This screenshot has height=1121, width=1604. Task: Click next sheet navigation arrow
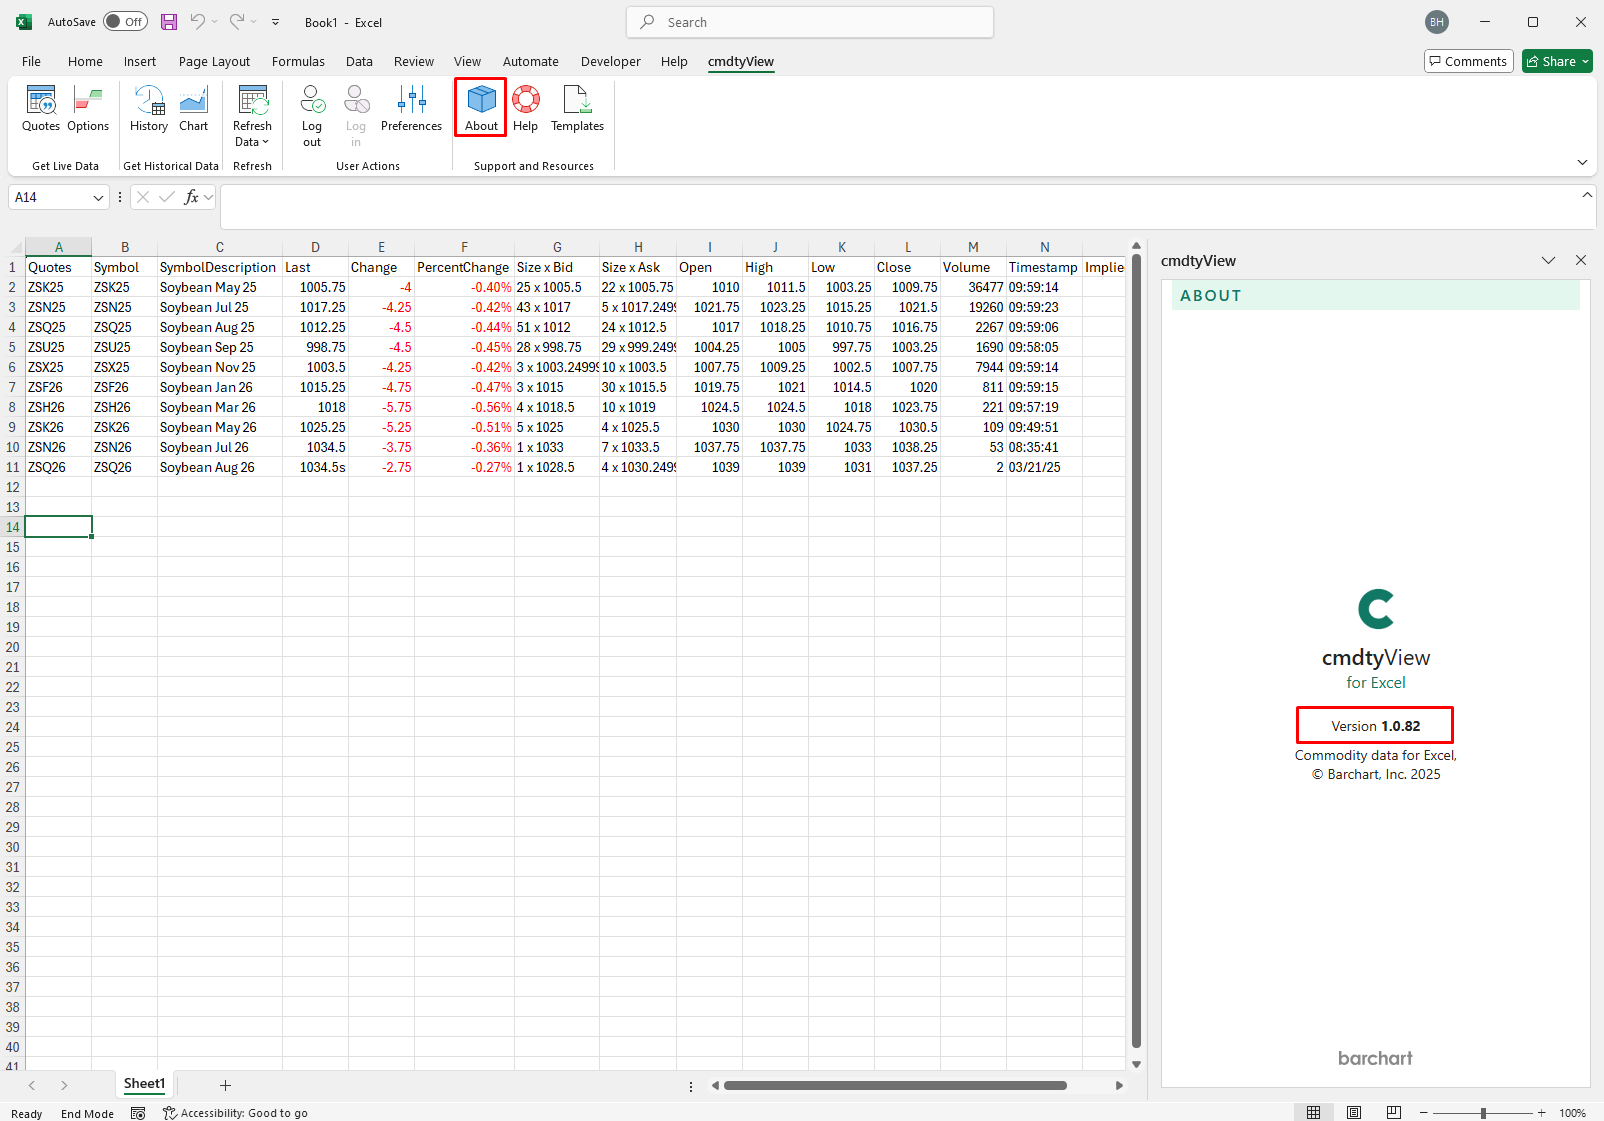[x=64, y=1085]
